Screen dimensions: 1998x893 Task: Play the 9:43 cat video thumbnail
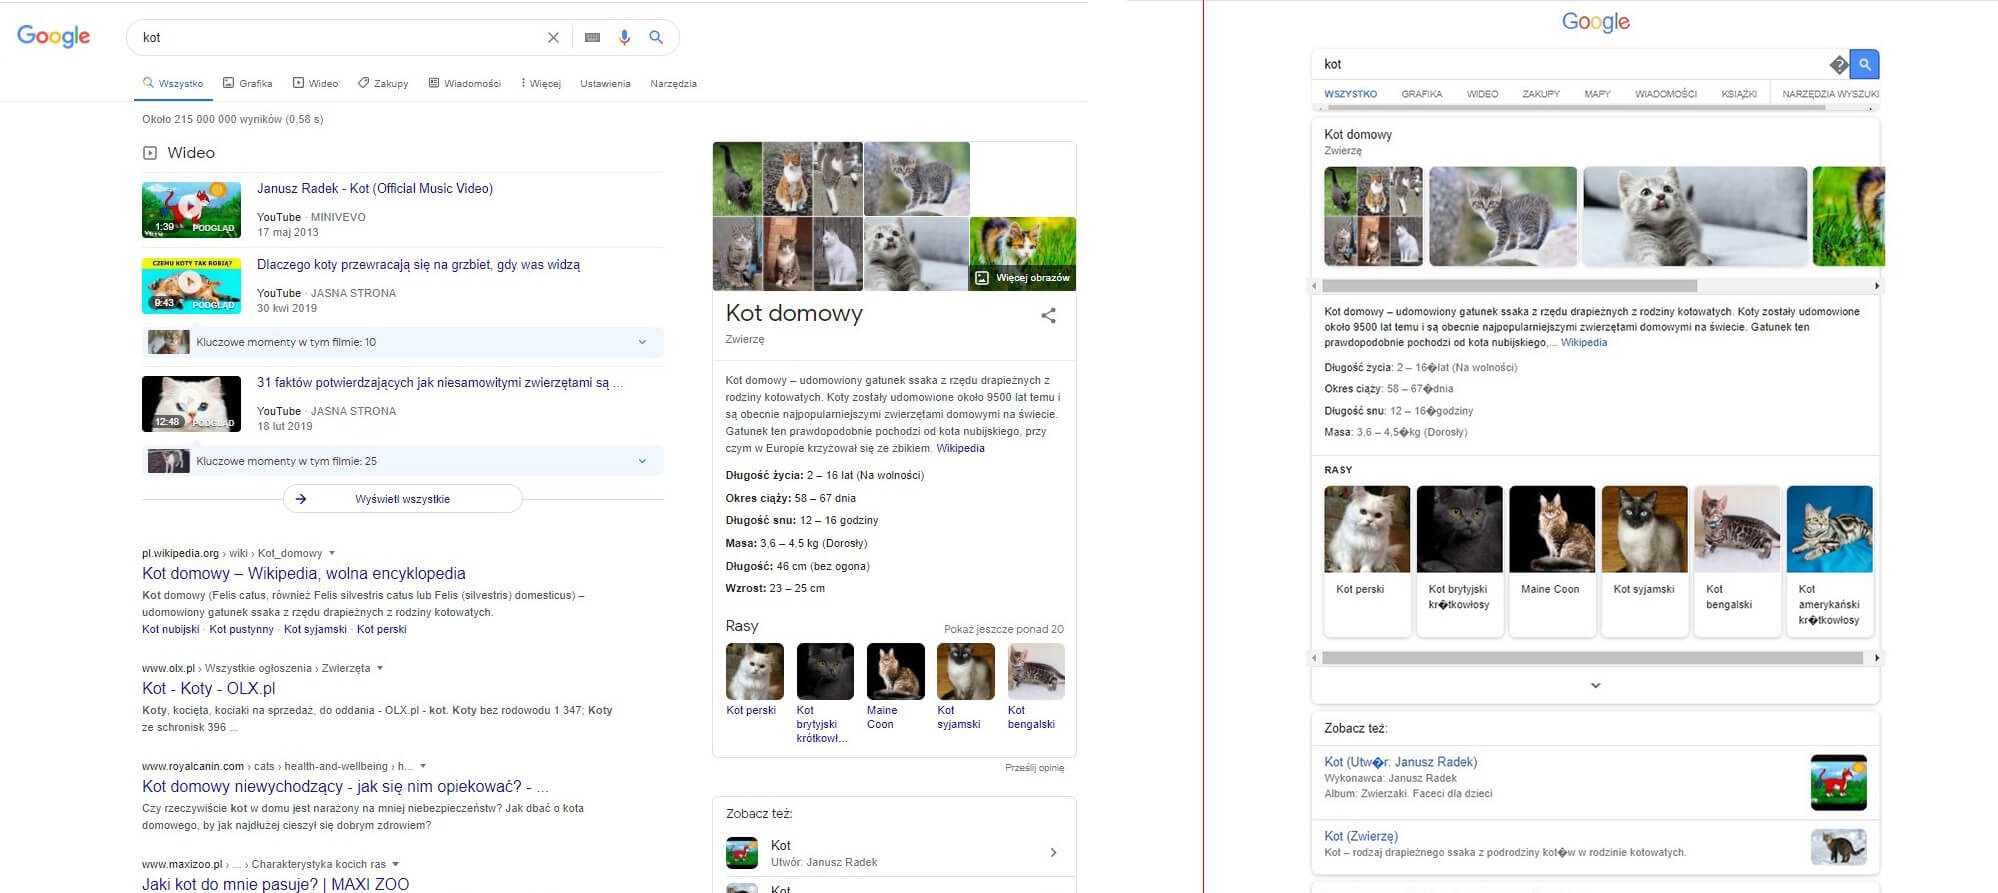[x=191, y=286]
